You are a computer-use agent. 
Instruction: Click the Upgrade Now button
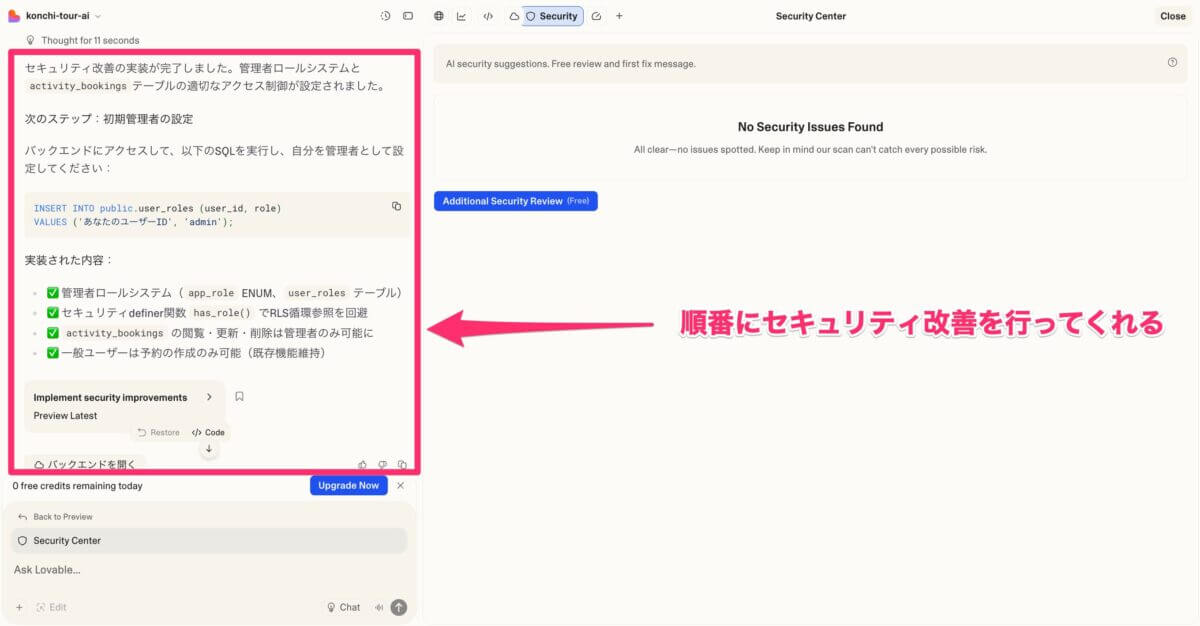coord(348,485)
